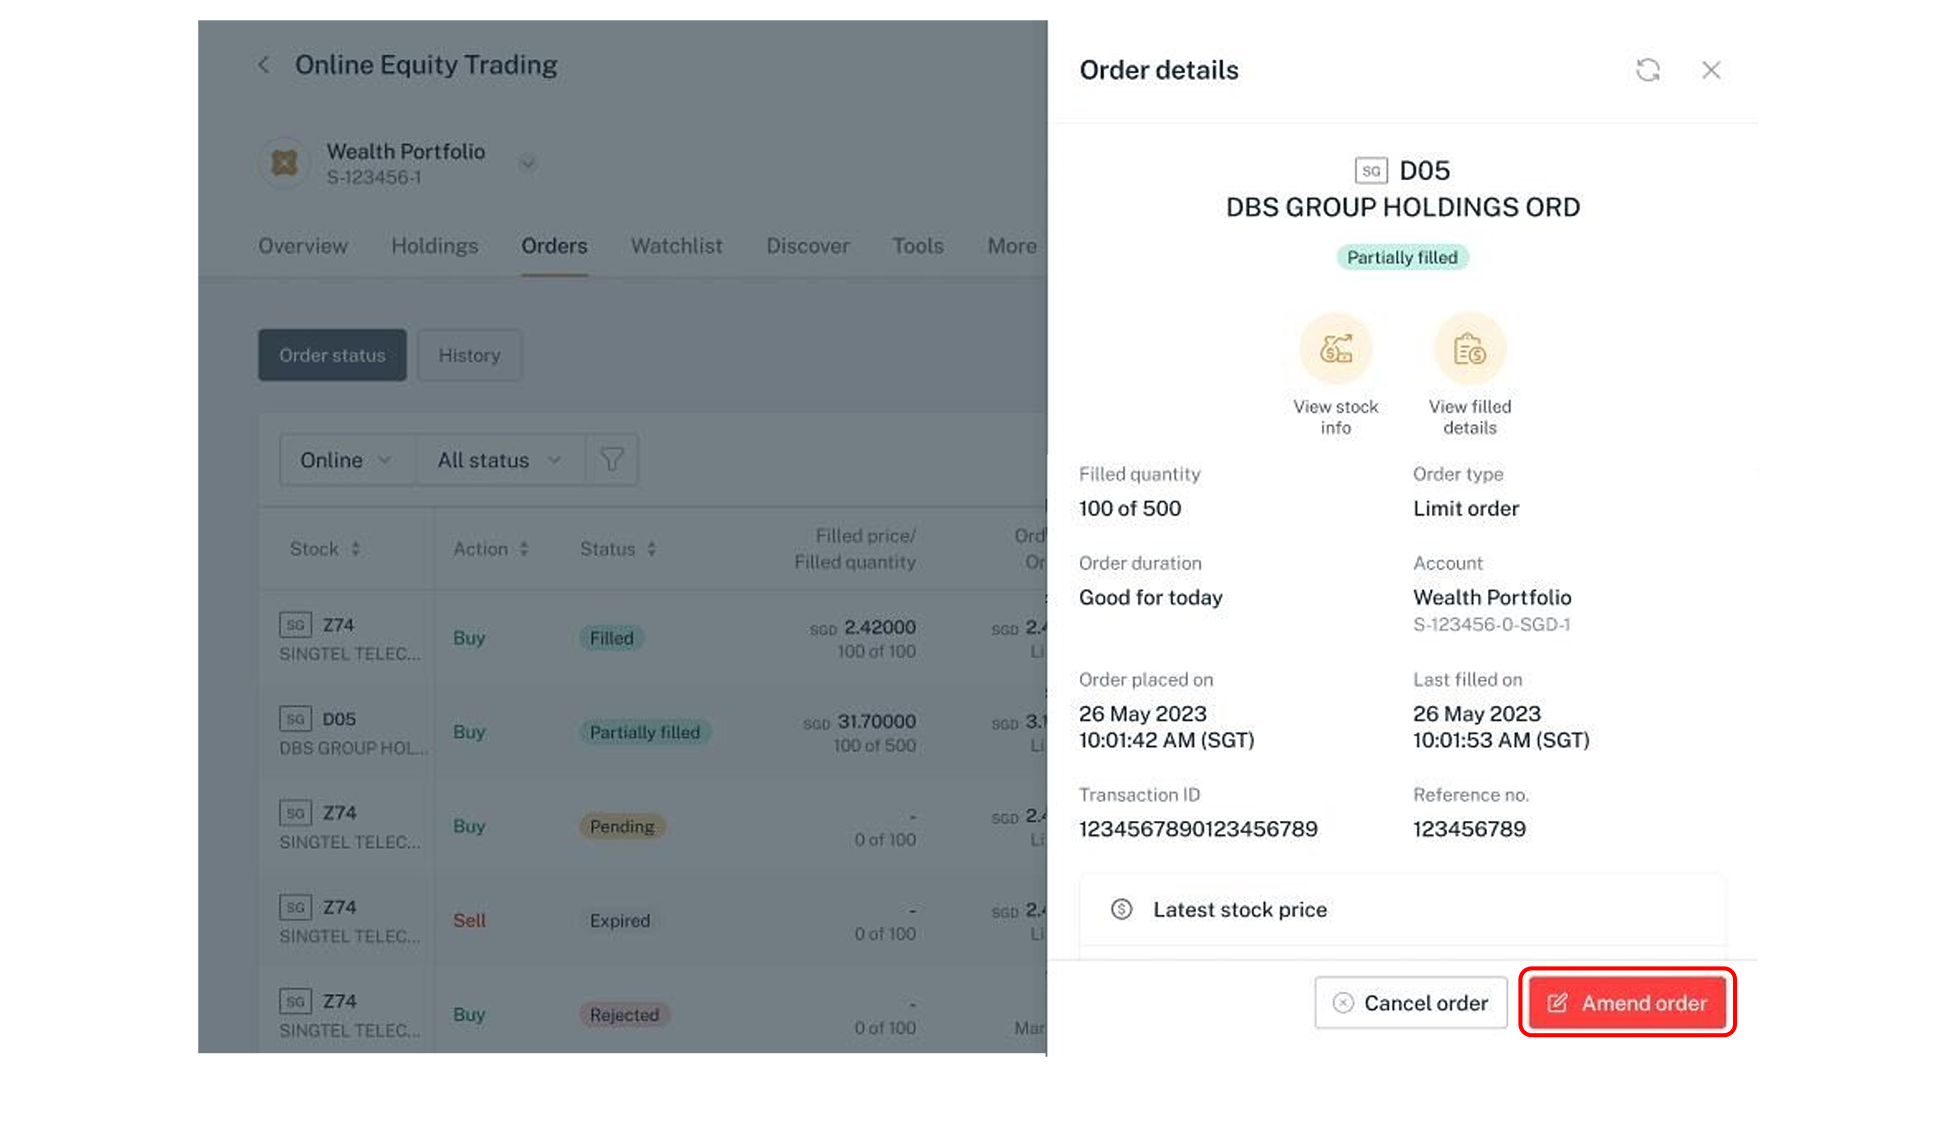Click the filter funnel icon

point(612,460)
